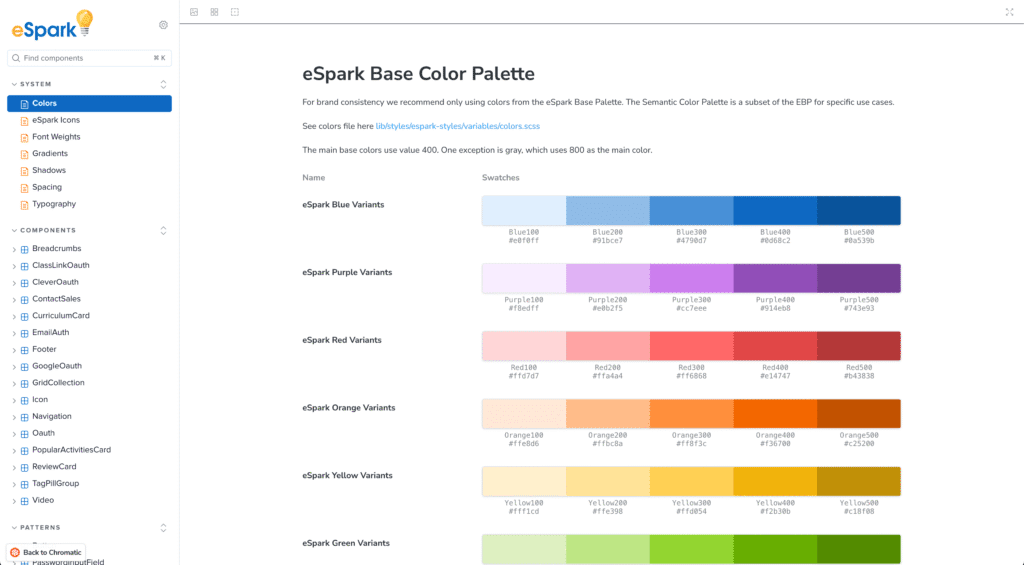Open the GoogleOauth component

click(x=57, y=366)
